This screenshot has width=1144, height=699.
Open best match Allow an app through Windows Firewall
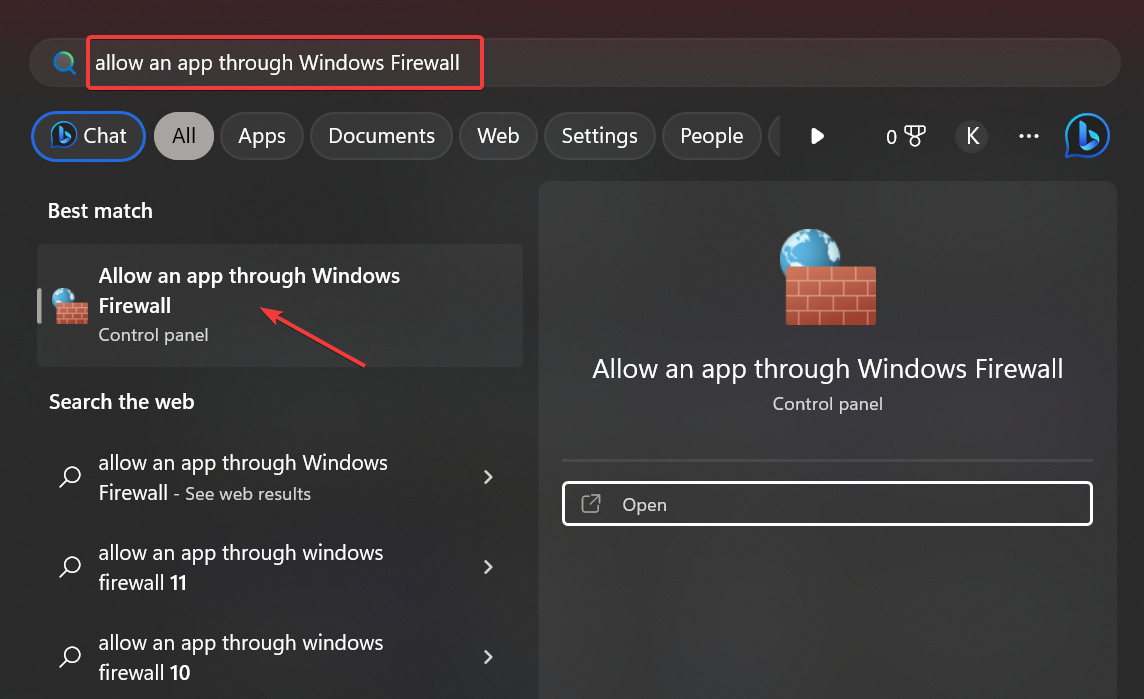tap(280, 305)
